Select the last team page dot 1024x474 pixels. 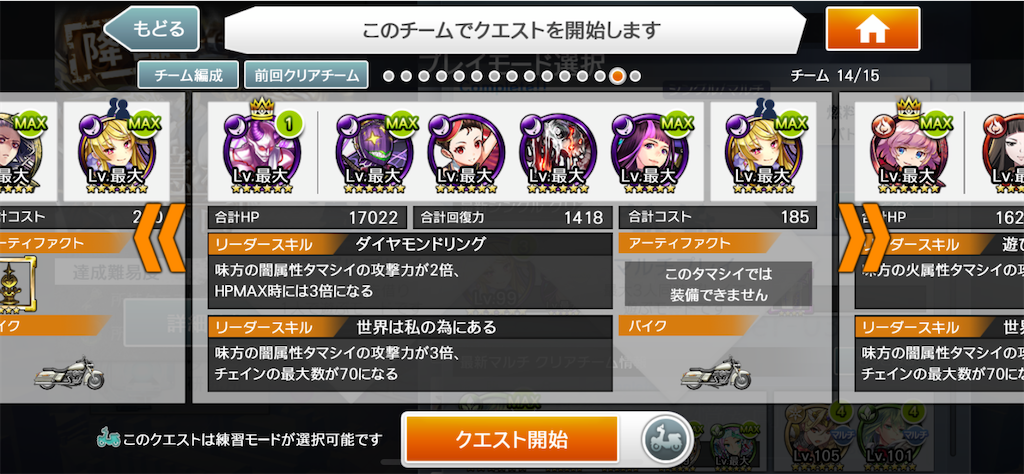coord(635,76)
